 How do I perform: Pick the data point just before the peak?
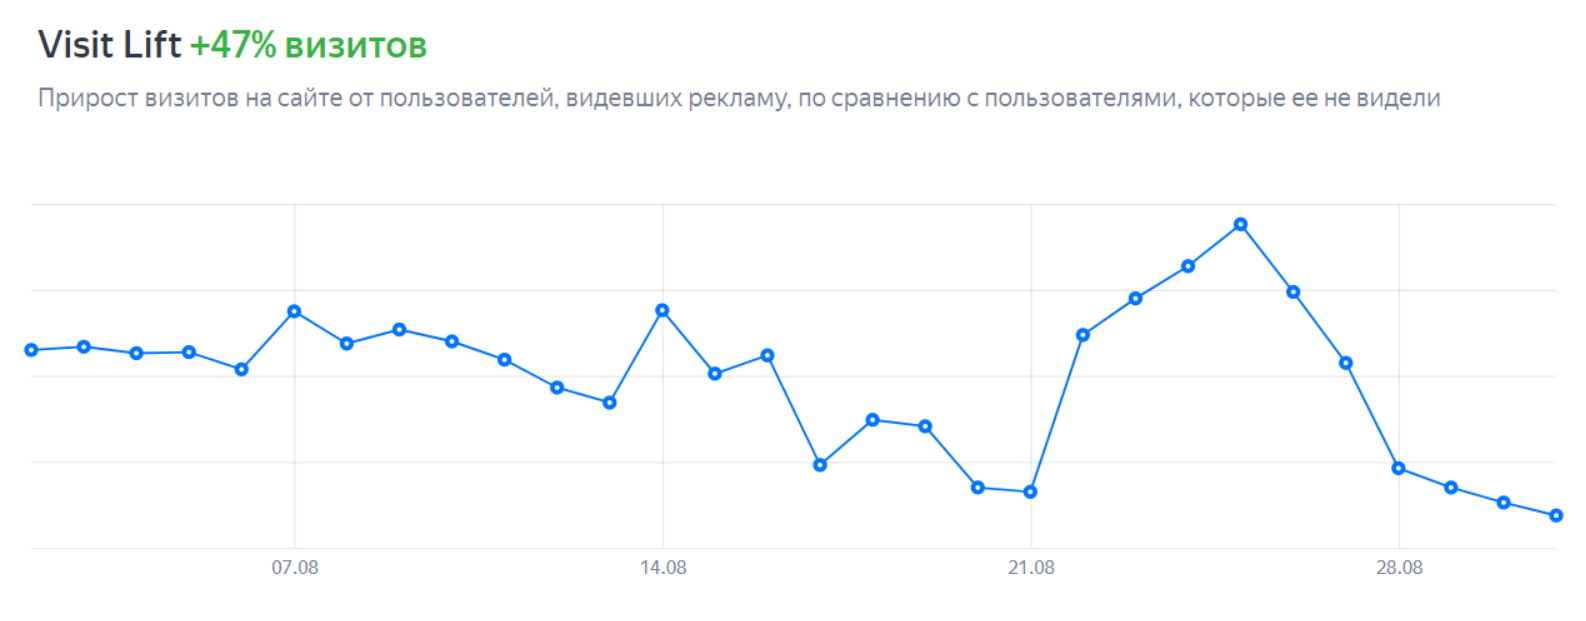pyautogui.click(x=1188, y=266)
